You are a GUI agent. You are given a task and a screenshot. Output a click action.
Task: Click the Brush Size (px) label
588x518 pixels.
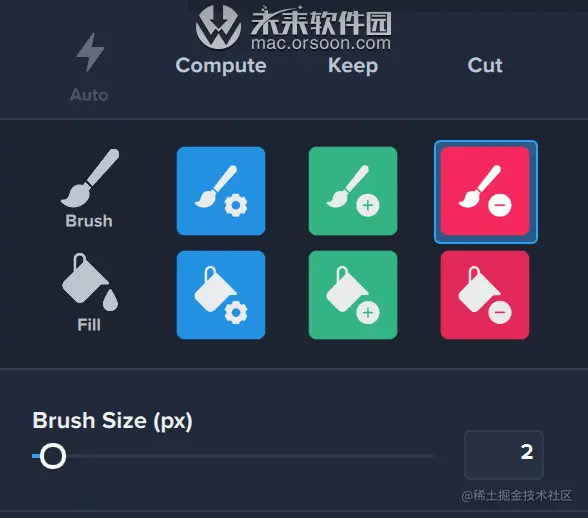pyautogui.click(x=112, y=421)
